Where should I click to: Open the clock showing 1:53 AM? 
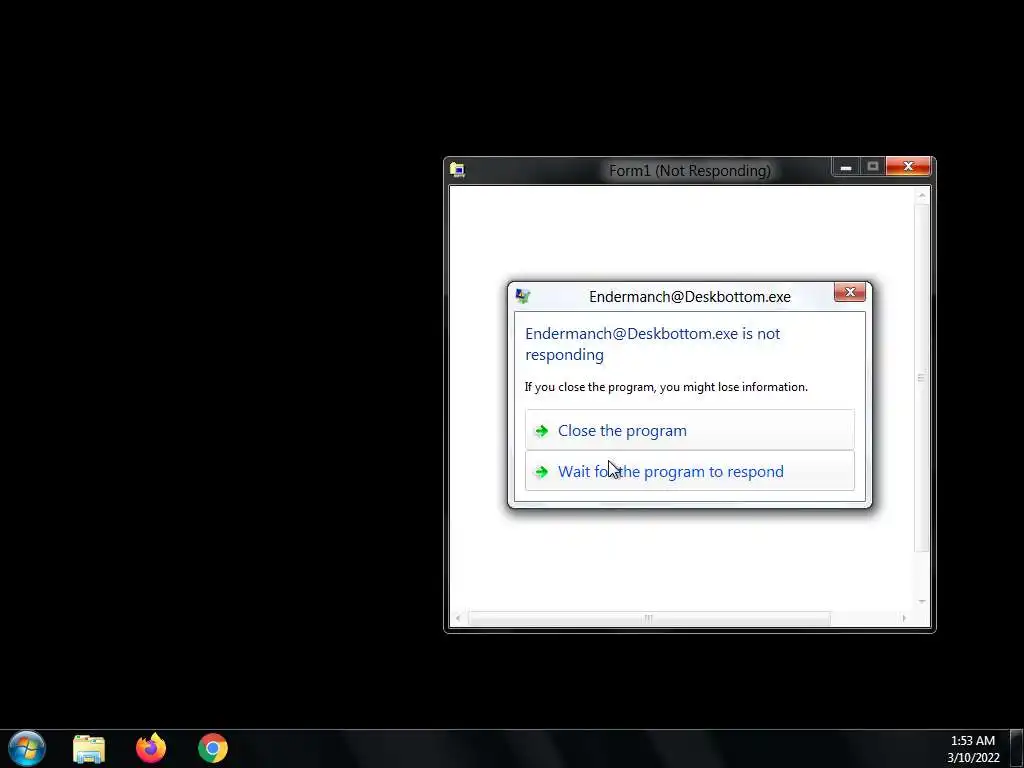[x=973, y=748]
